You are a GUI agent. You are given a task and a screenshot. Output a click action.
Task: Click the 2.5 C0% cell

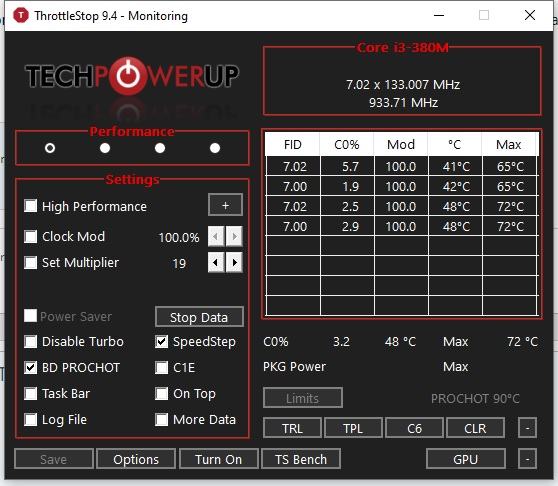pos(347,206)
